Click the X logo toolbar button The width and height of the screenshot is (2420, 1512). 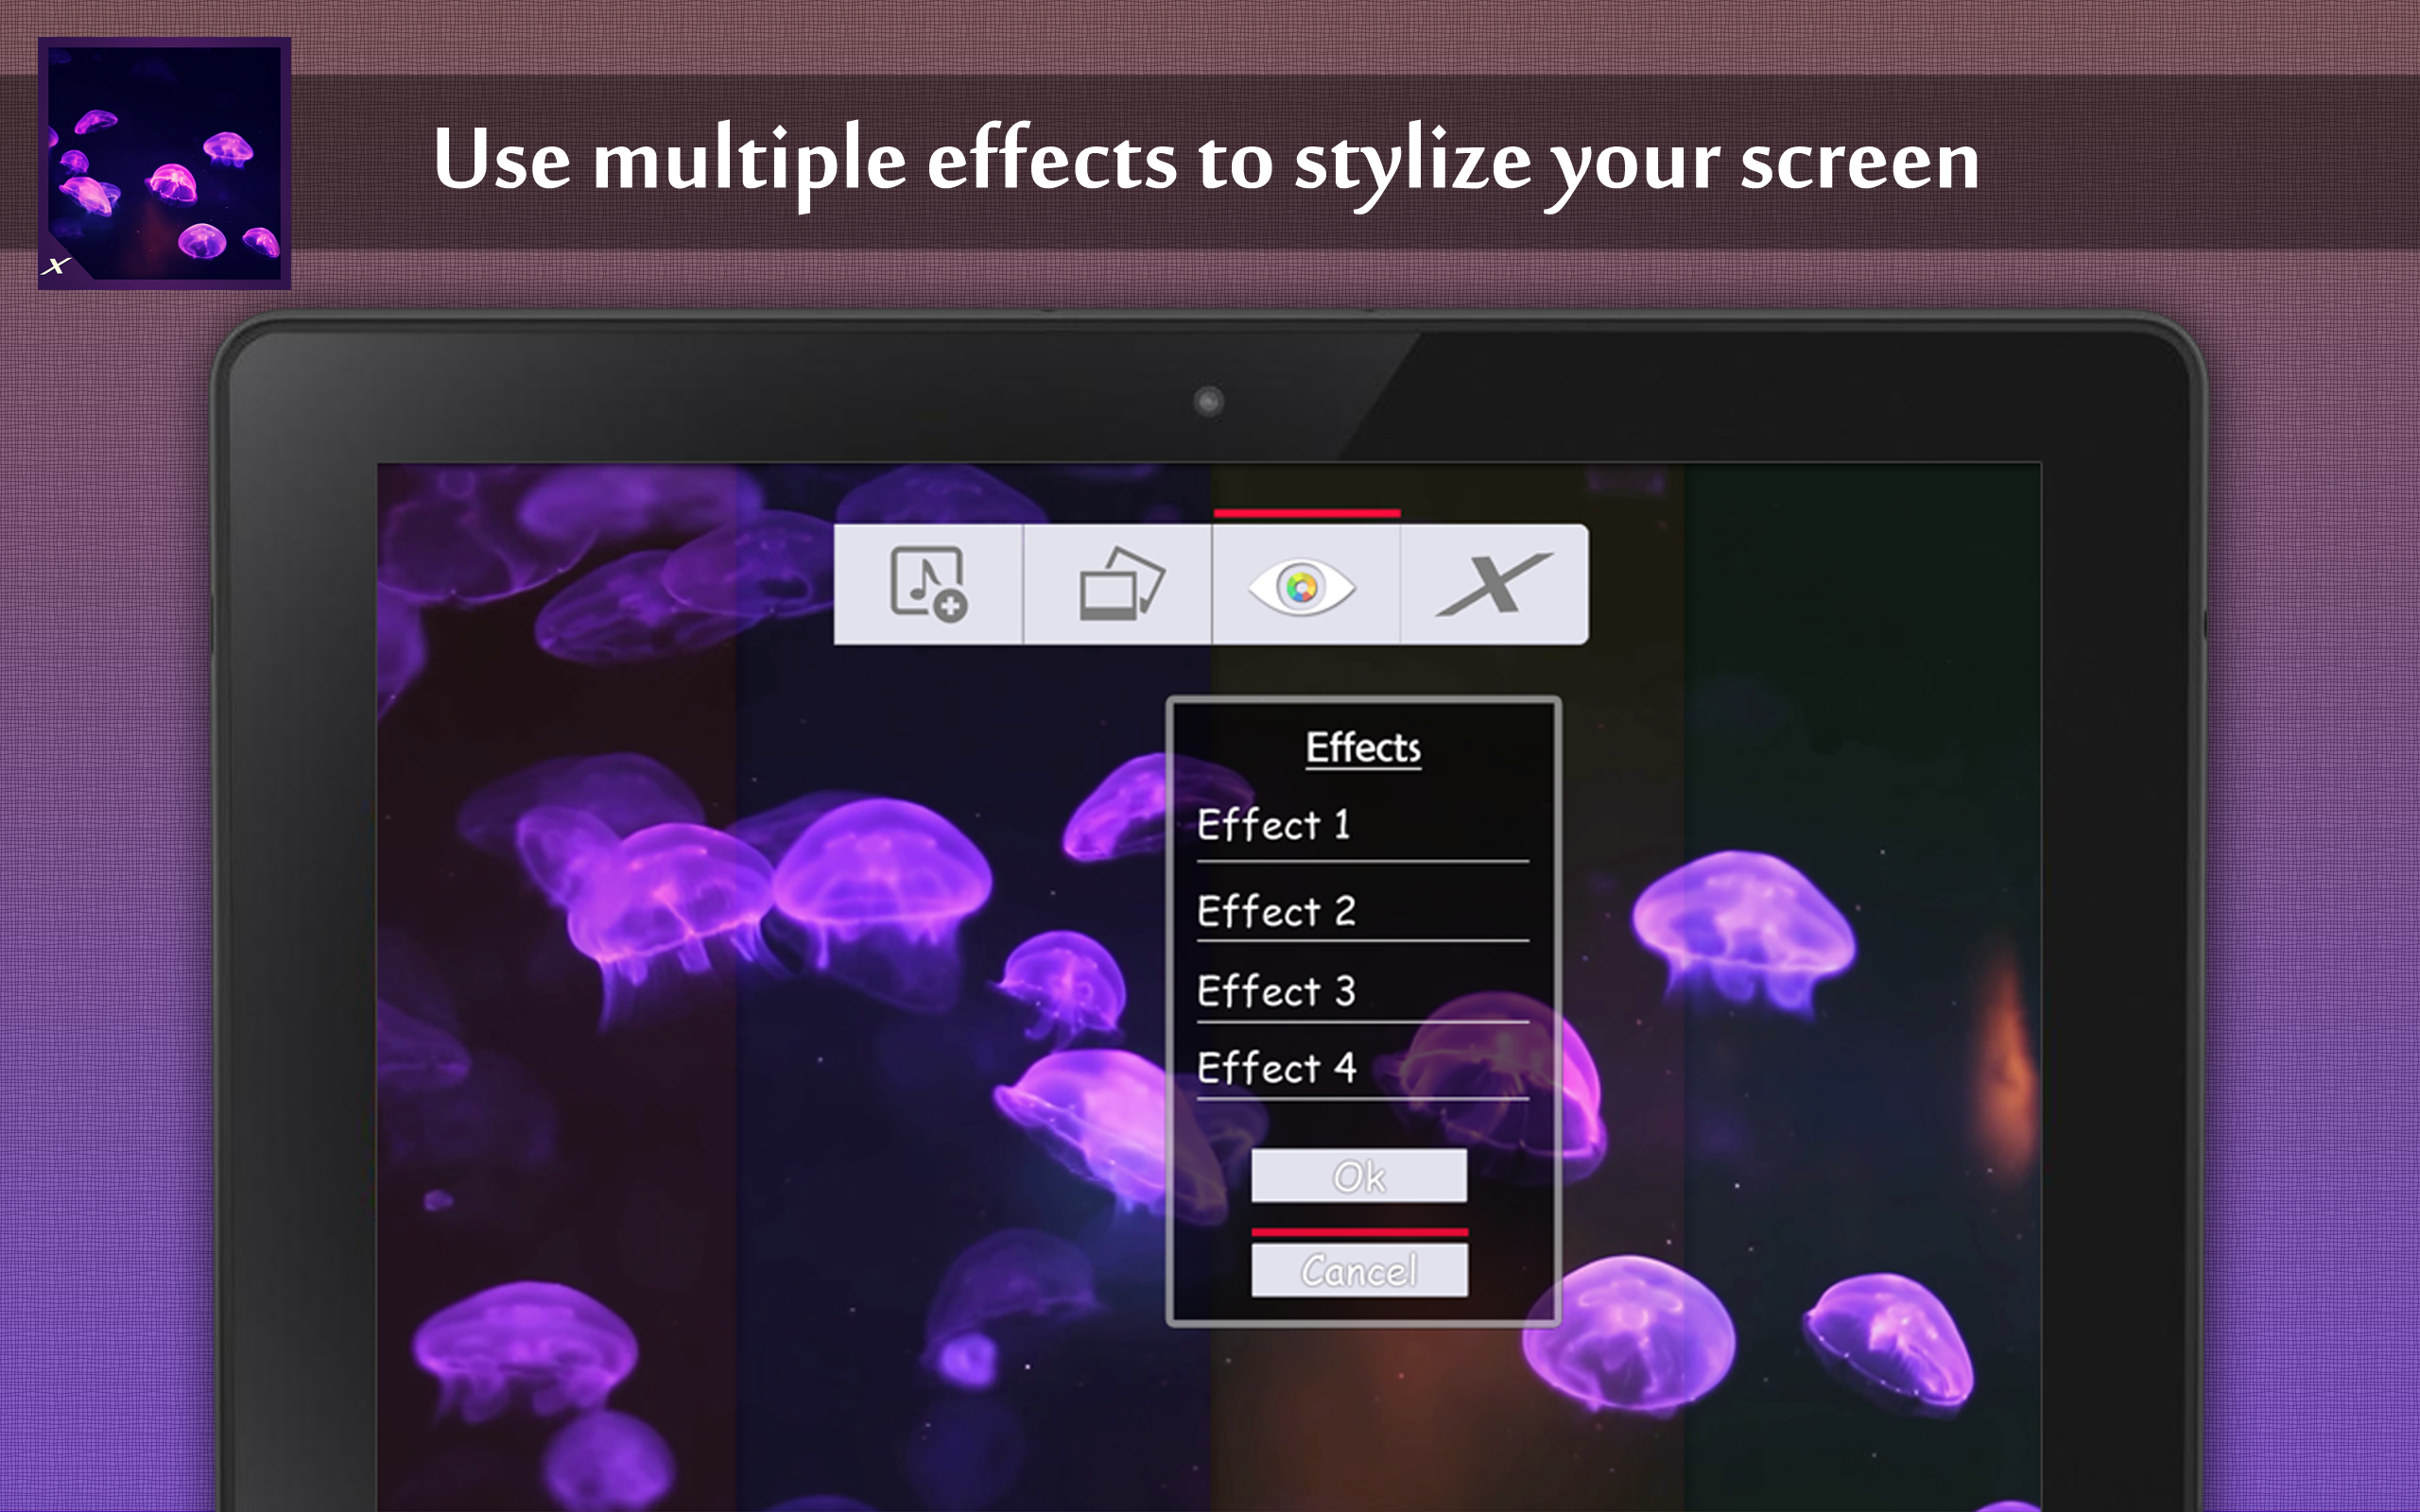click(x=1493, y=584)
